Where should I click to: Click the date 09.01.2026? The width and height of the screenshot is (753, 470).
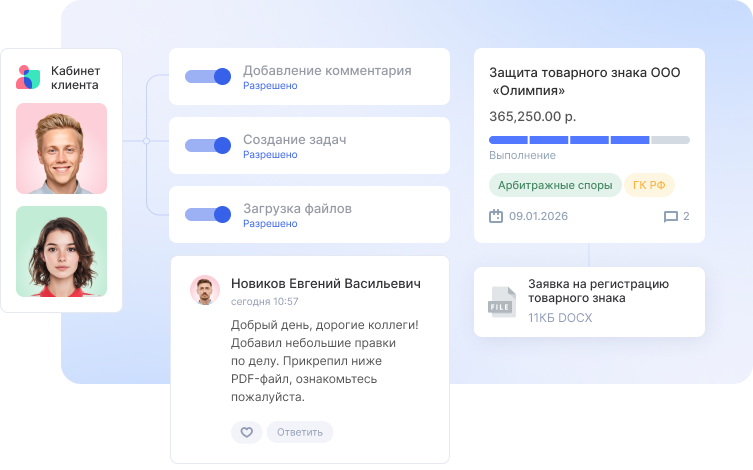click(538, 217)
